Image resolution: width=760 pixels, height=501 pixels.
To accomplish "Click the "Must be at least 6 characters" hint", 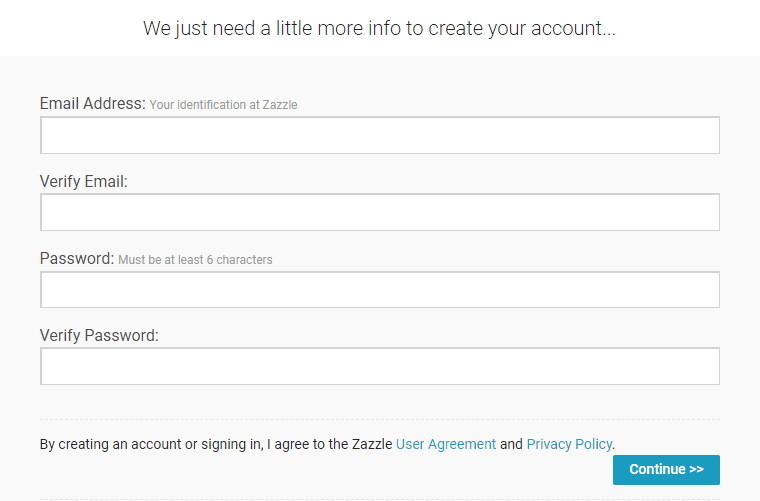I will 195,260.
